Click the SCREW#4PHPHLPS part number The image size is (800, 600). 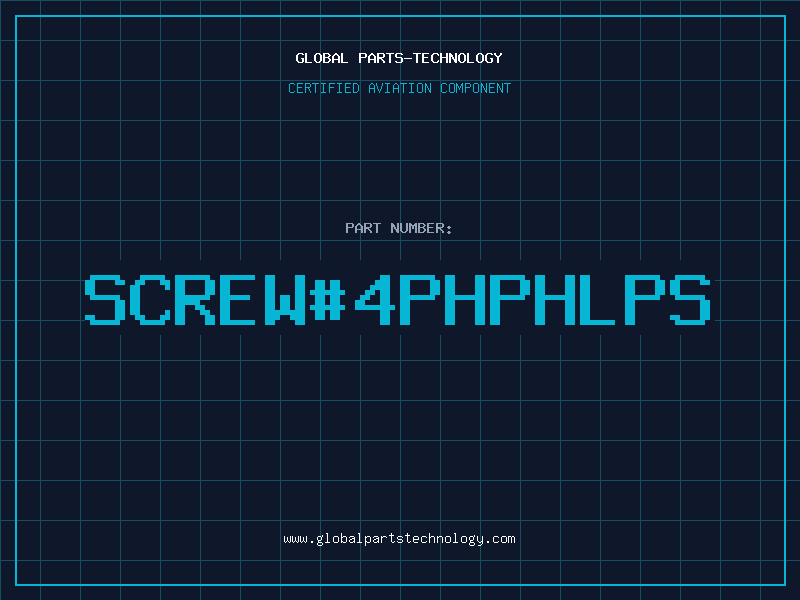(x=397, y=299)
